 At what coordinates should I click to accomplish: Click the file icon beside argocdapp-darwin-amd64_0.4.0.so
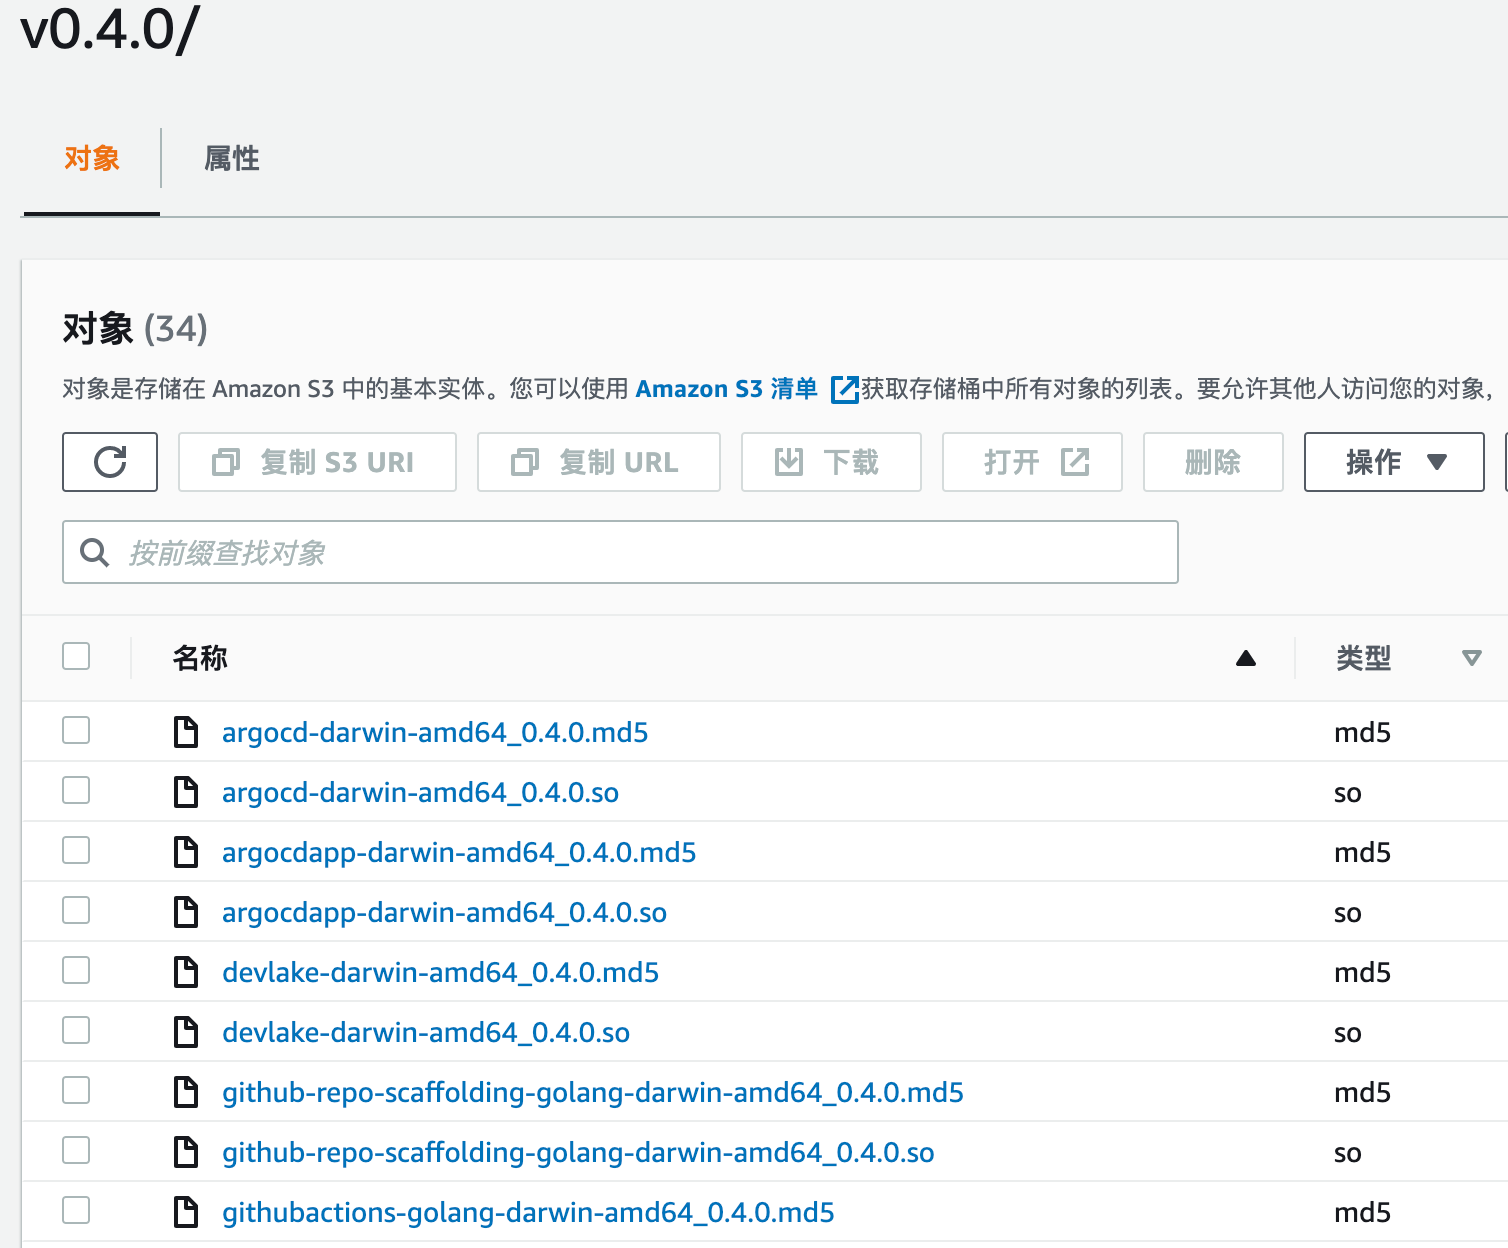[x=186, y=912]
